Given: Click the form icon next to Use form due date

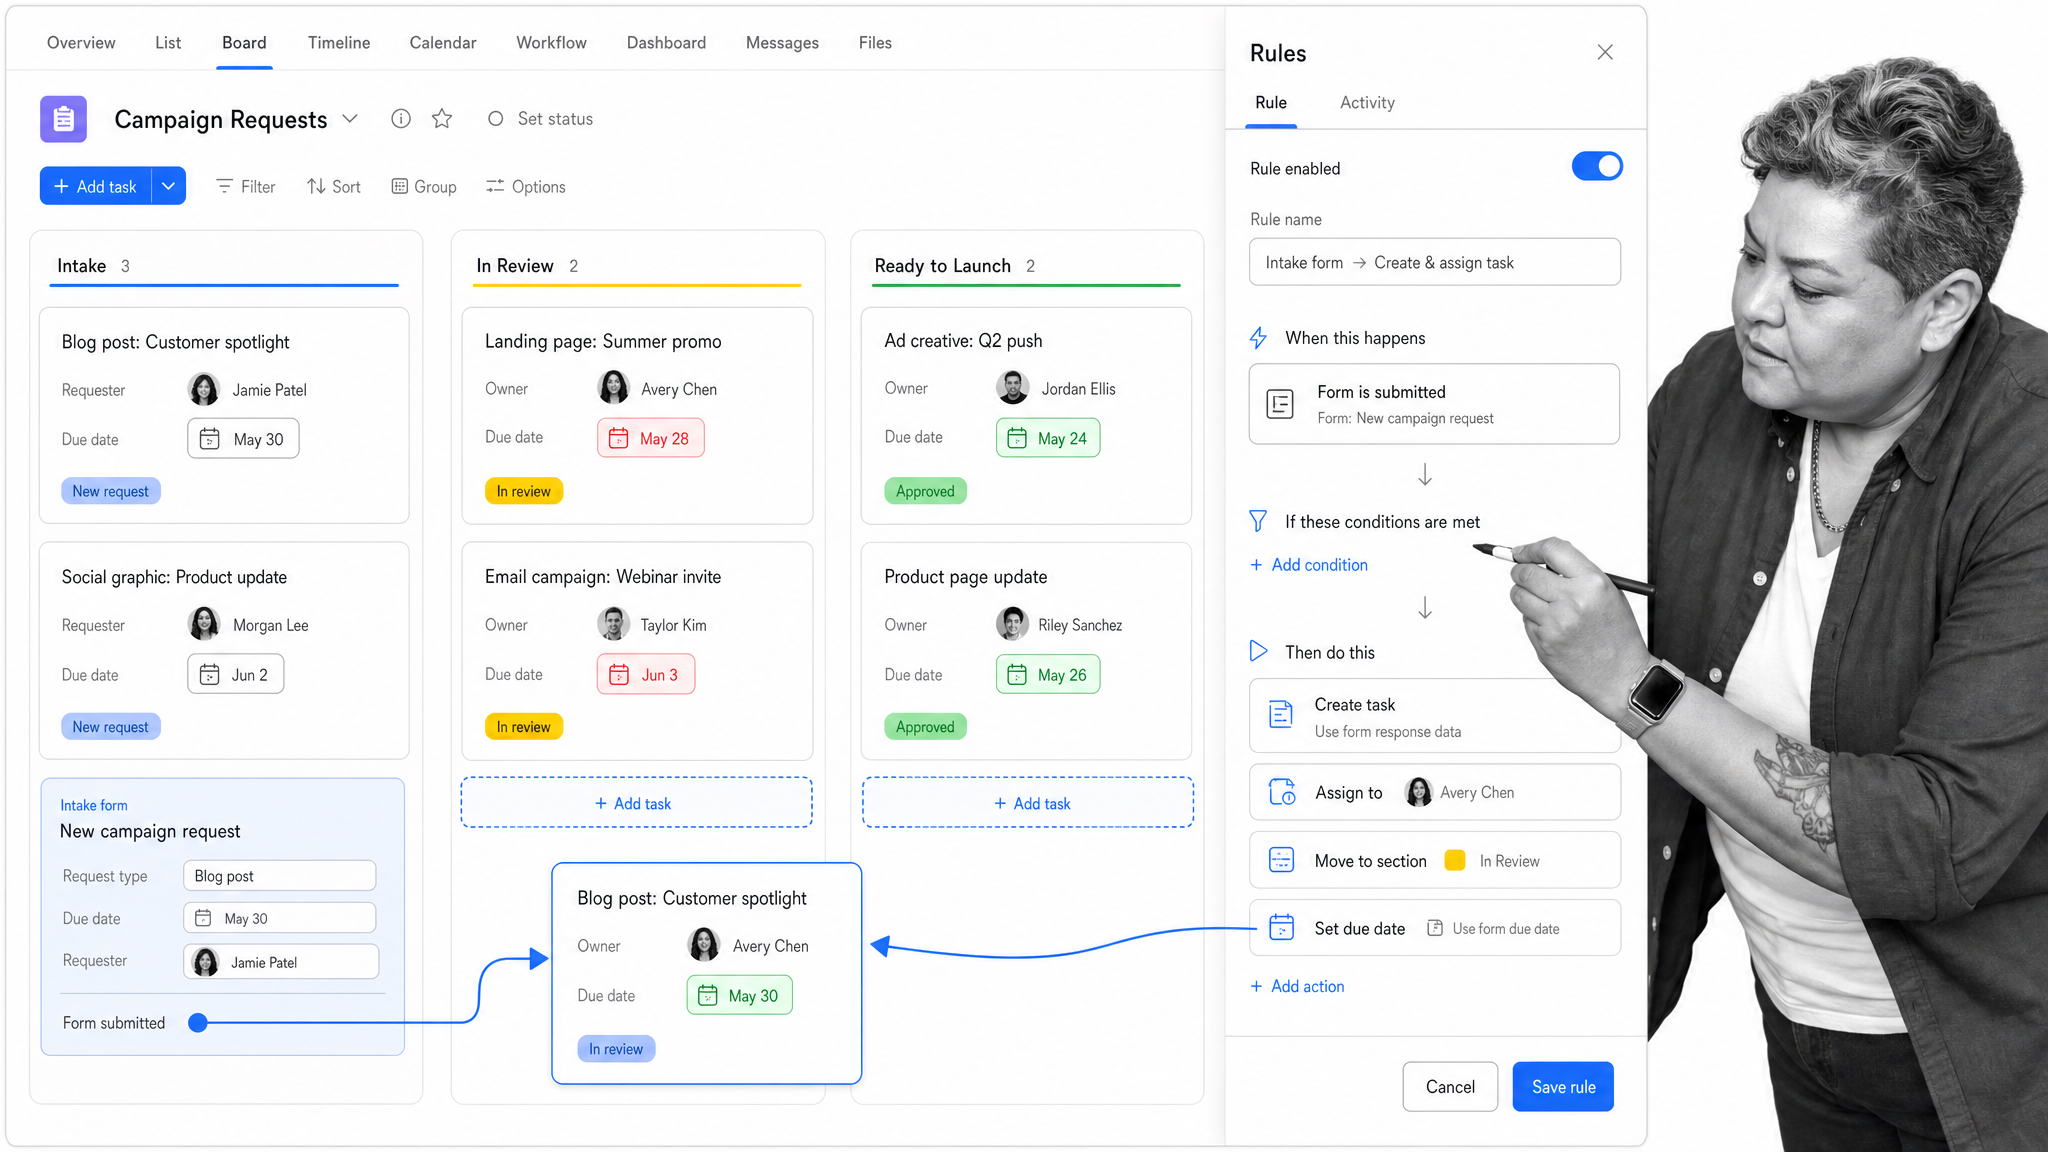Looking at the screenshot, I should [1435, 928].
